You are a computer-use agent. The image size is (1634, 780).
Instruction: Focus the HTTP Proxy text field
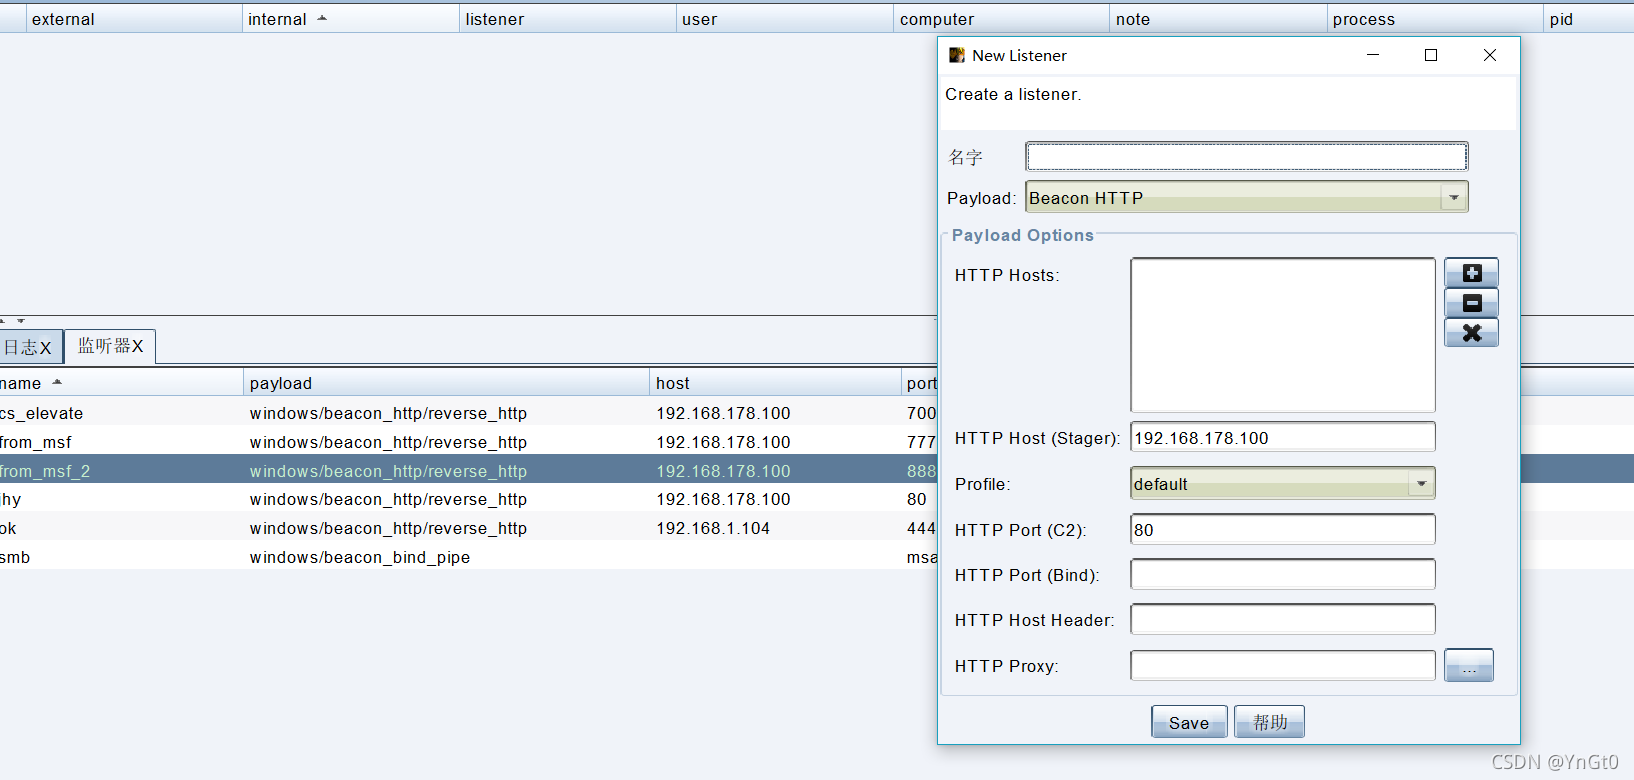[x=1283, y=665]
